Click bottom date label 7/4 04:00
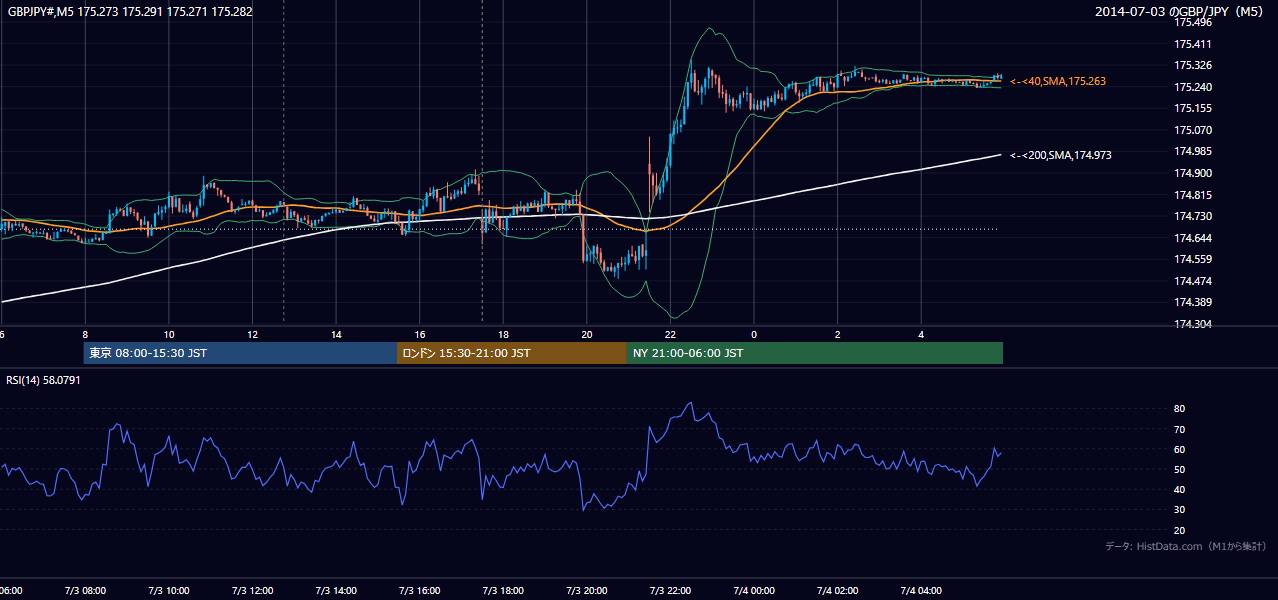Image resolution: width=1278 pixels, height=600 pixels. pos(921,591)
